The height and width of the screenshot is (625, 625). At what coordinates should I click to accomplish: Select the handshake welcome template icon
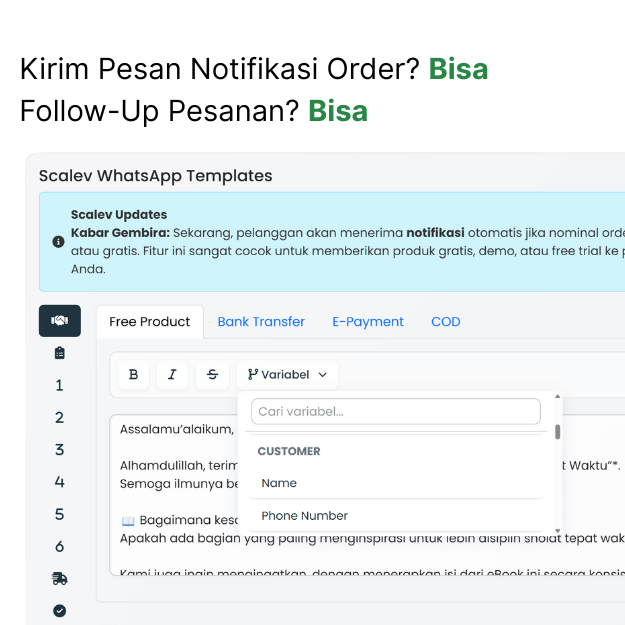click(x=59, y=321)
